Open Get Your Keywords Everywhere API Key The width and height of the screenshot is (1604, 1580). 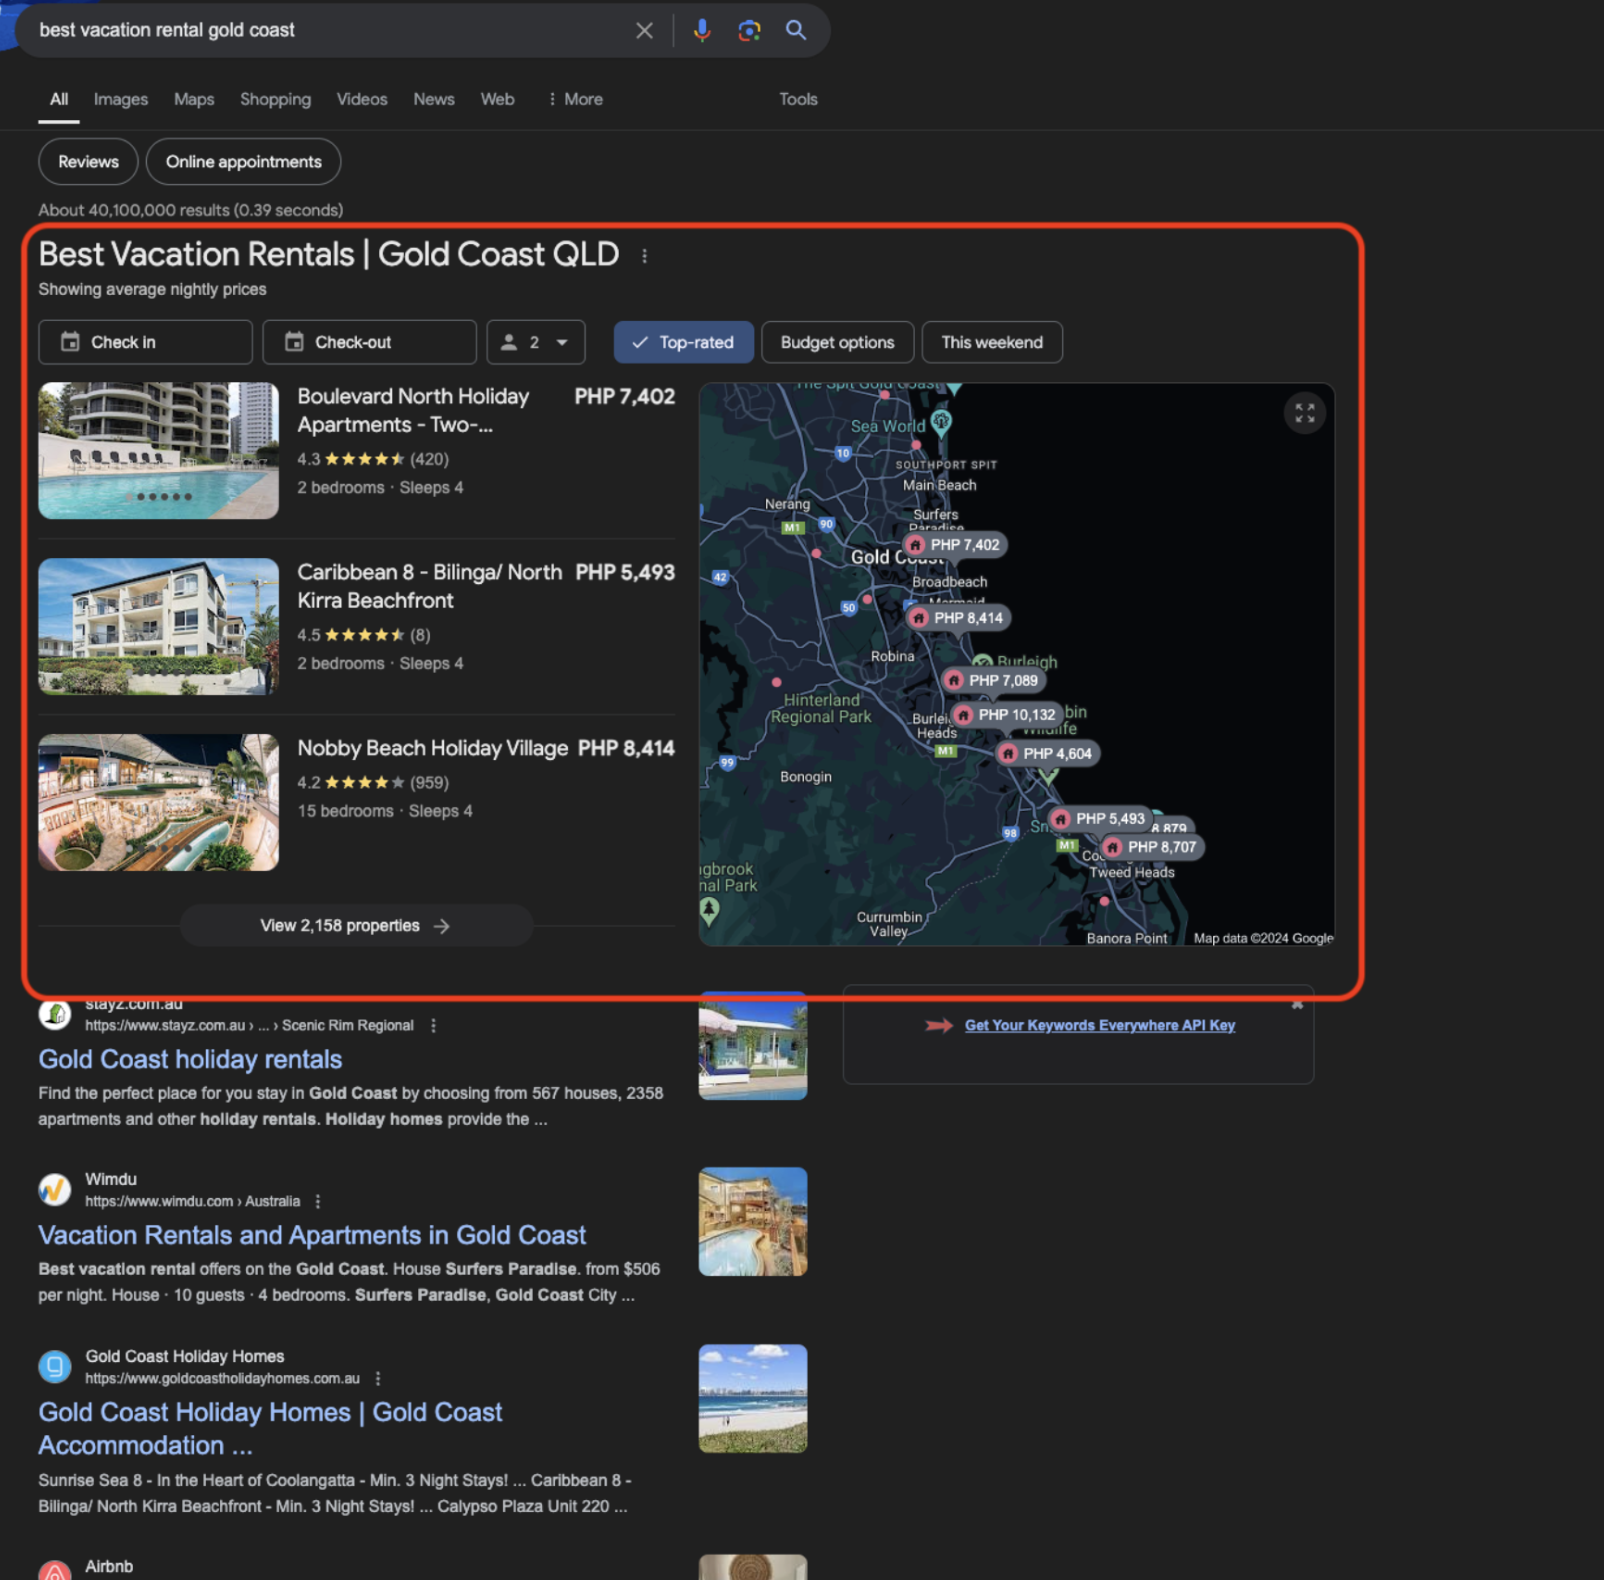(1099, 1025)
